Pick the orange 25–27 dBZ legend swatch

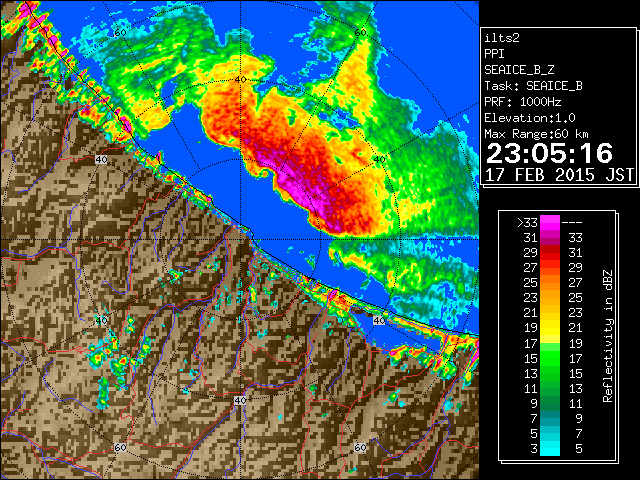pyautogui.click(x=550, y=282)
